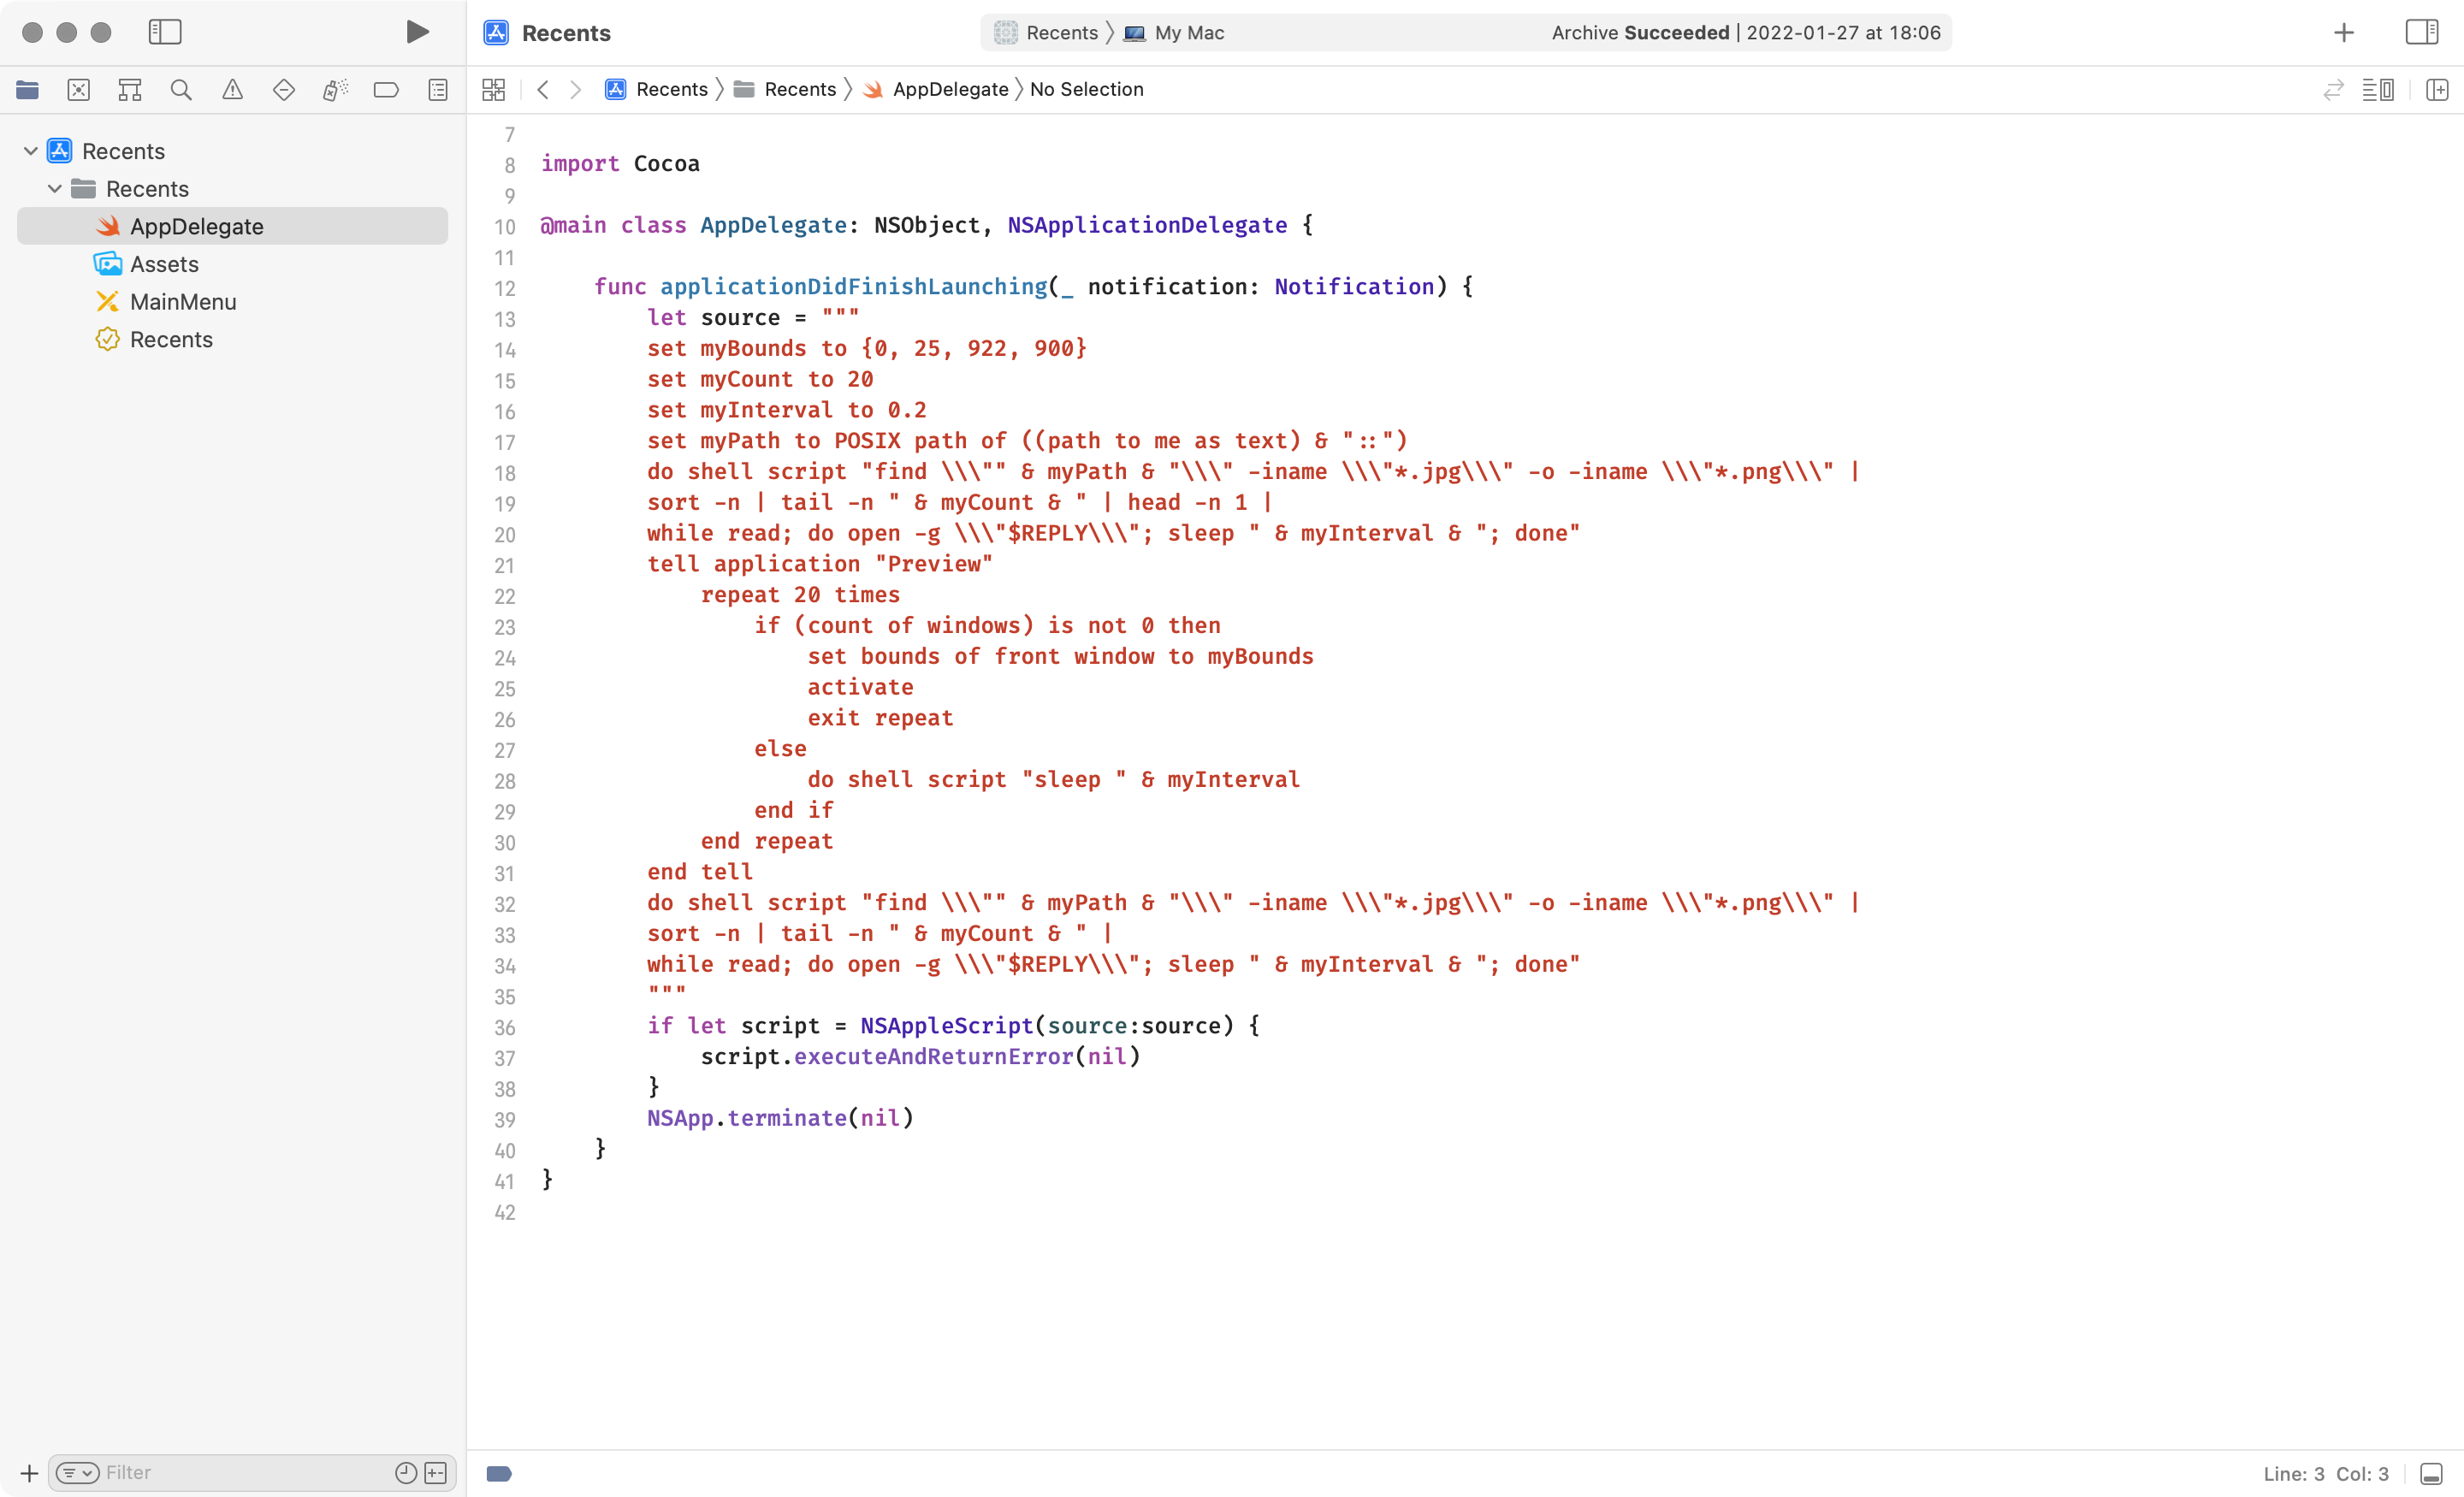This screenshot has width=2464, height=1497.
Task: Toggle the debug area at bottom right
Action: [x=2431, y=1473]
